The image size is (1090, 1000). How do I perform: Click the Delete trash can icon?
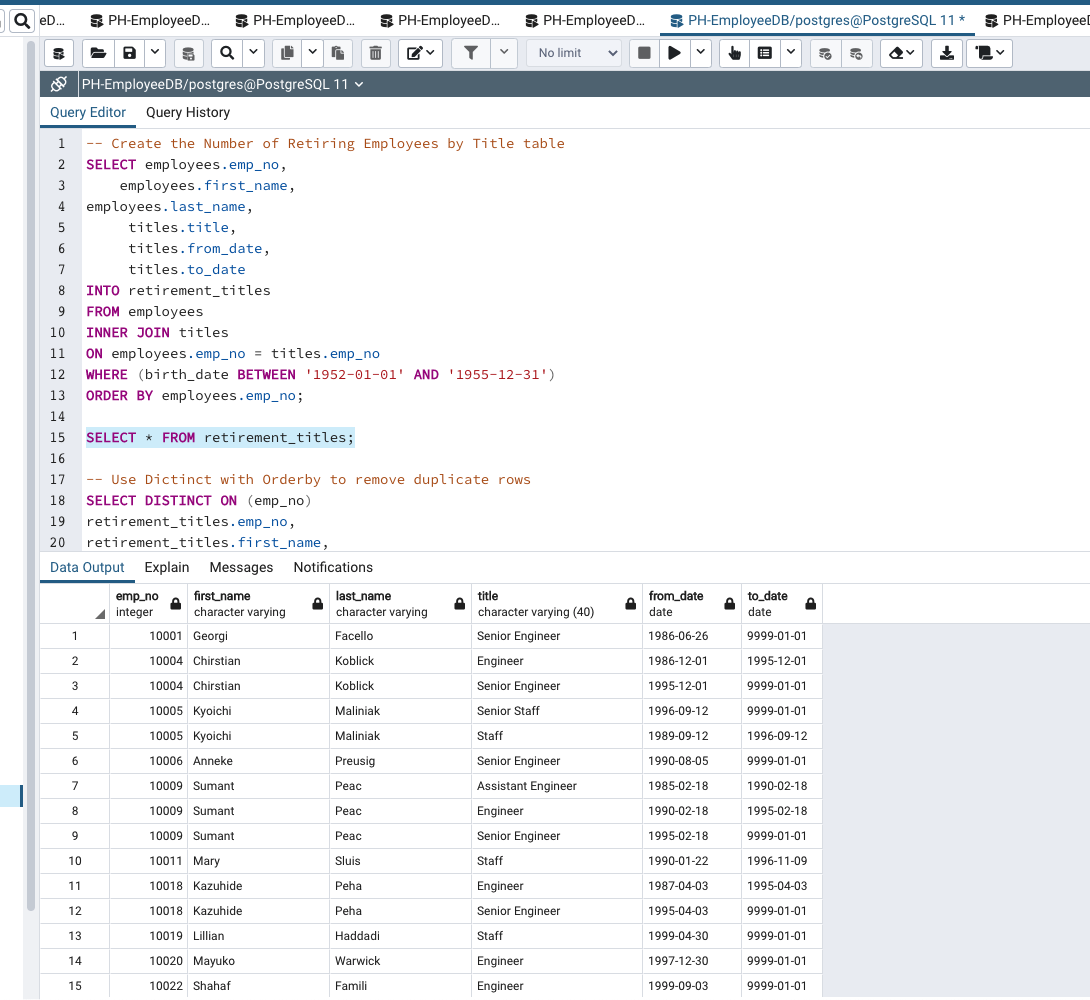pos(375,54)
